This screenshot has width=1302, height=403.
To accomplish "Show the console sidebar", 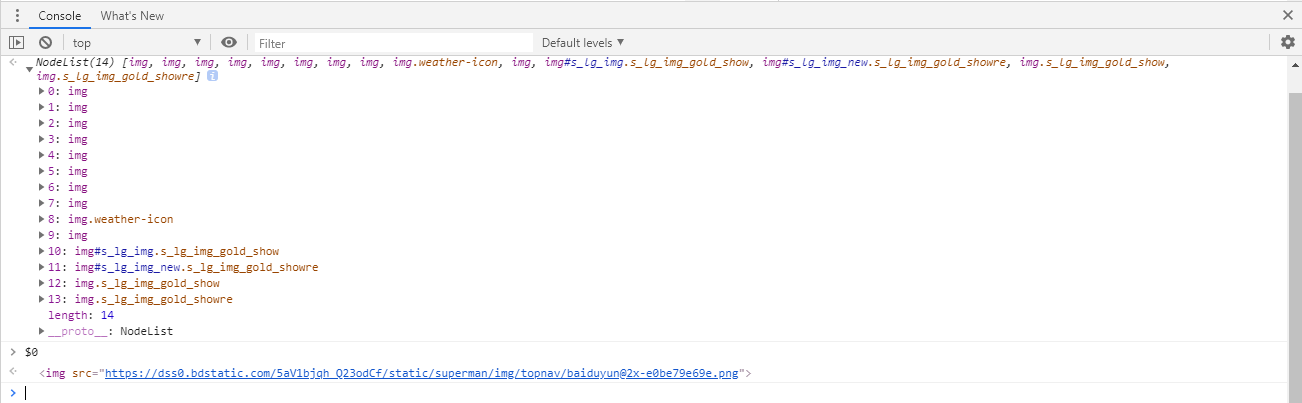I will pyautogui.click(x=16, y=42).
